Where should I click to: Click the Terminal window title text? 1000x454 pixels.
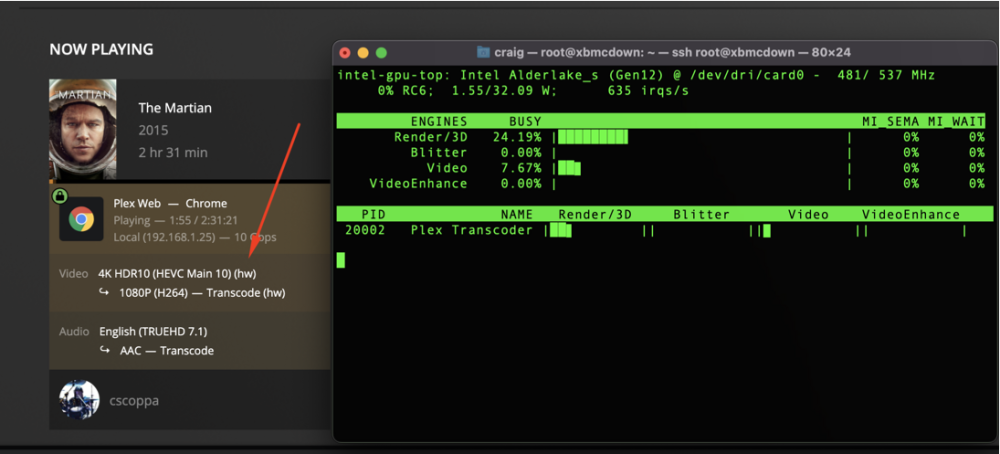[673, 52]
